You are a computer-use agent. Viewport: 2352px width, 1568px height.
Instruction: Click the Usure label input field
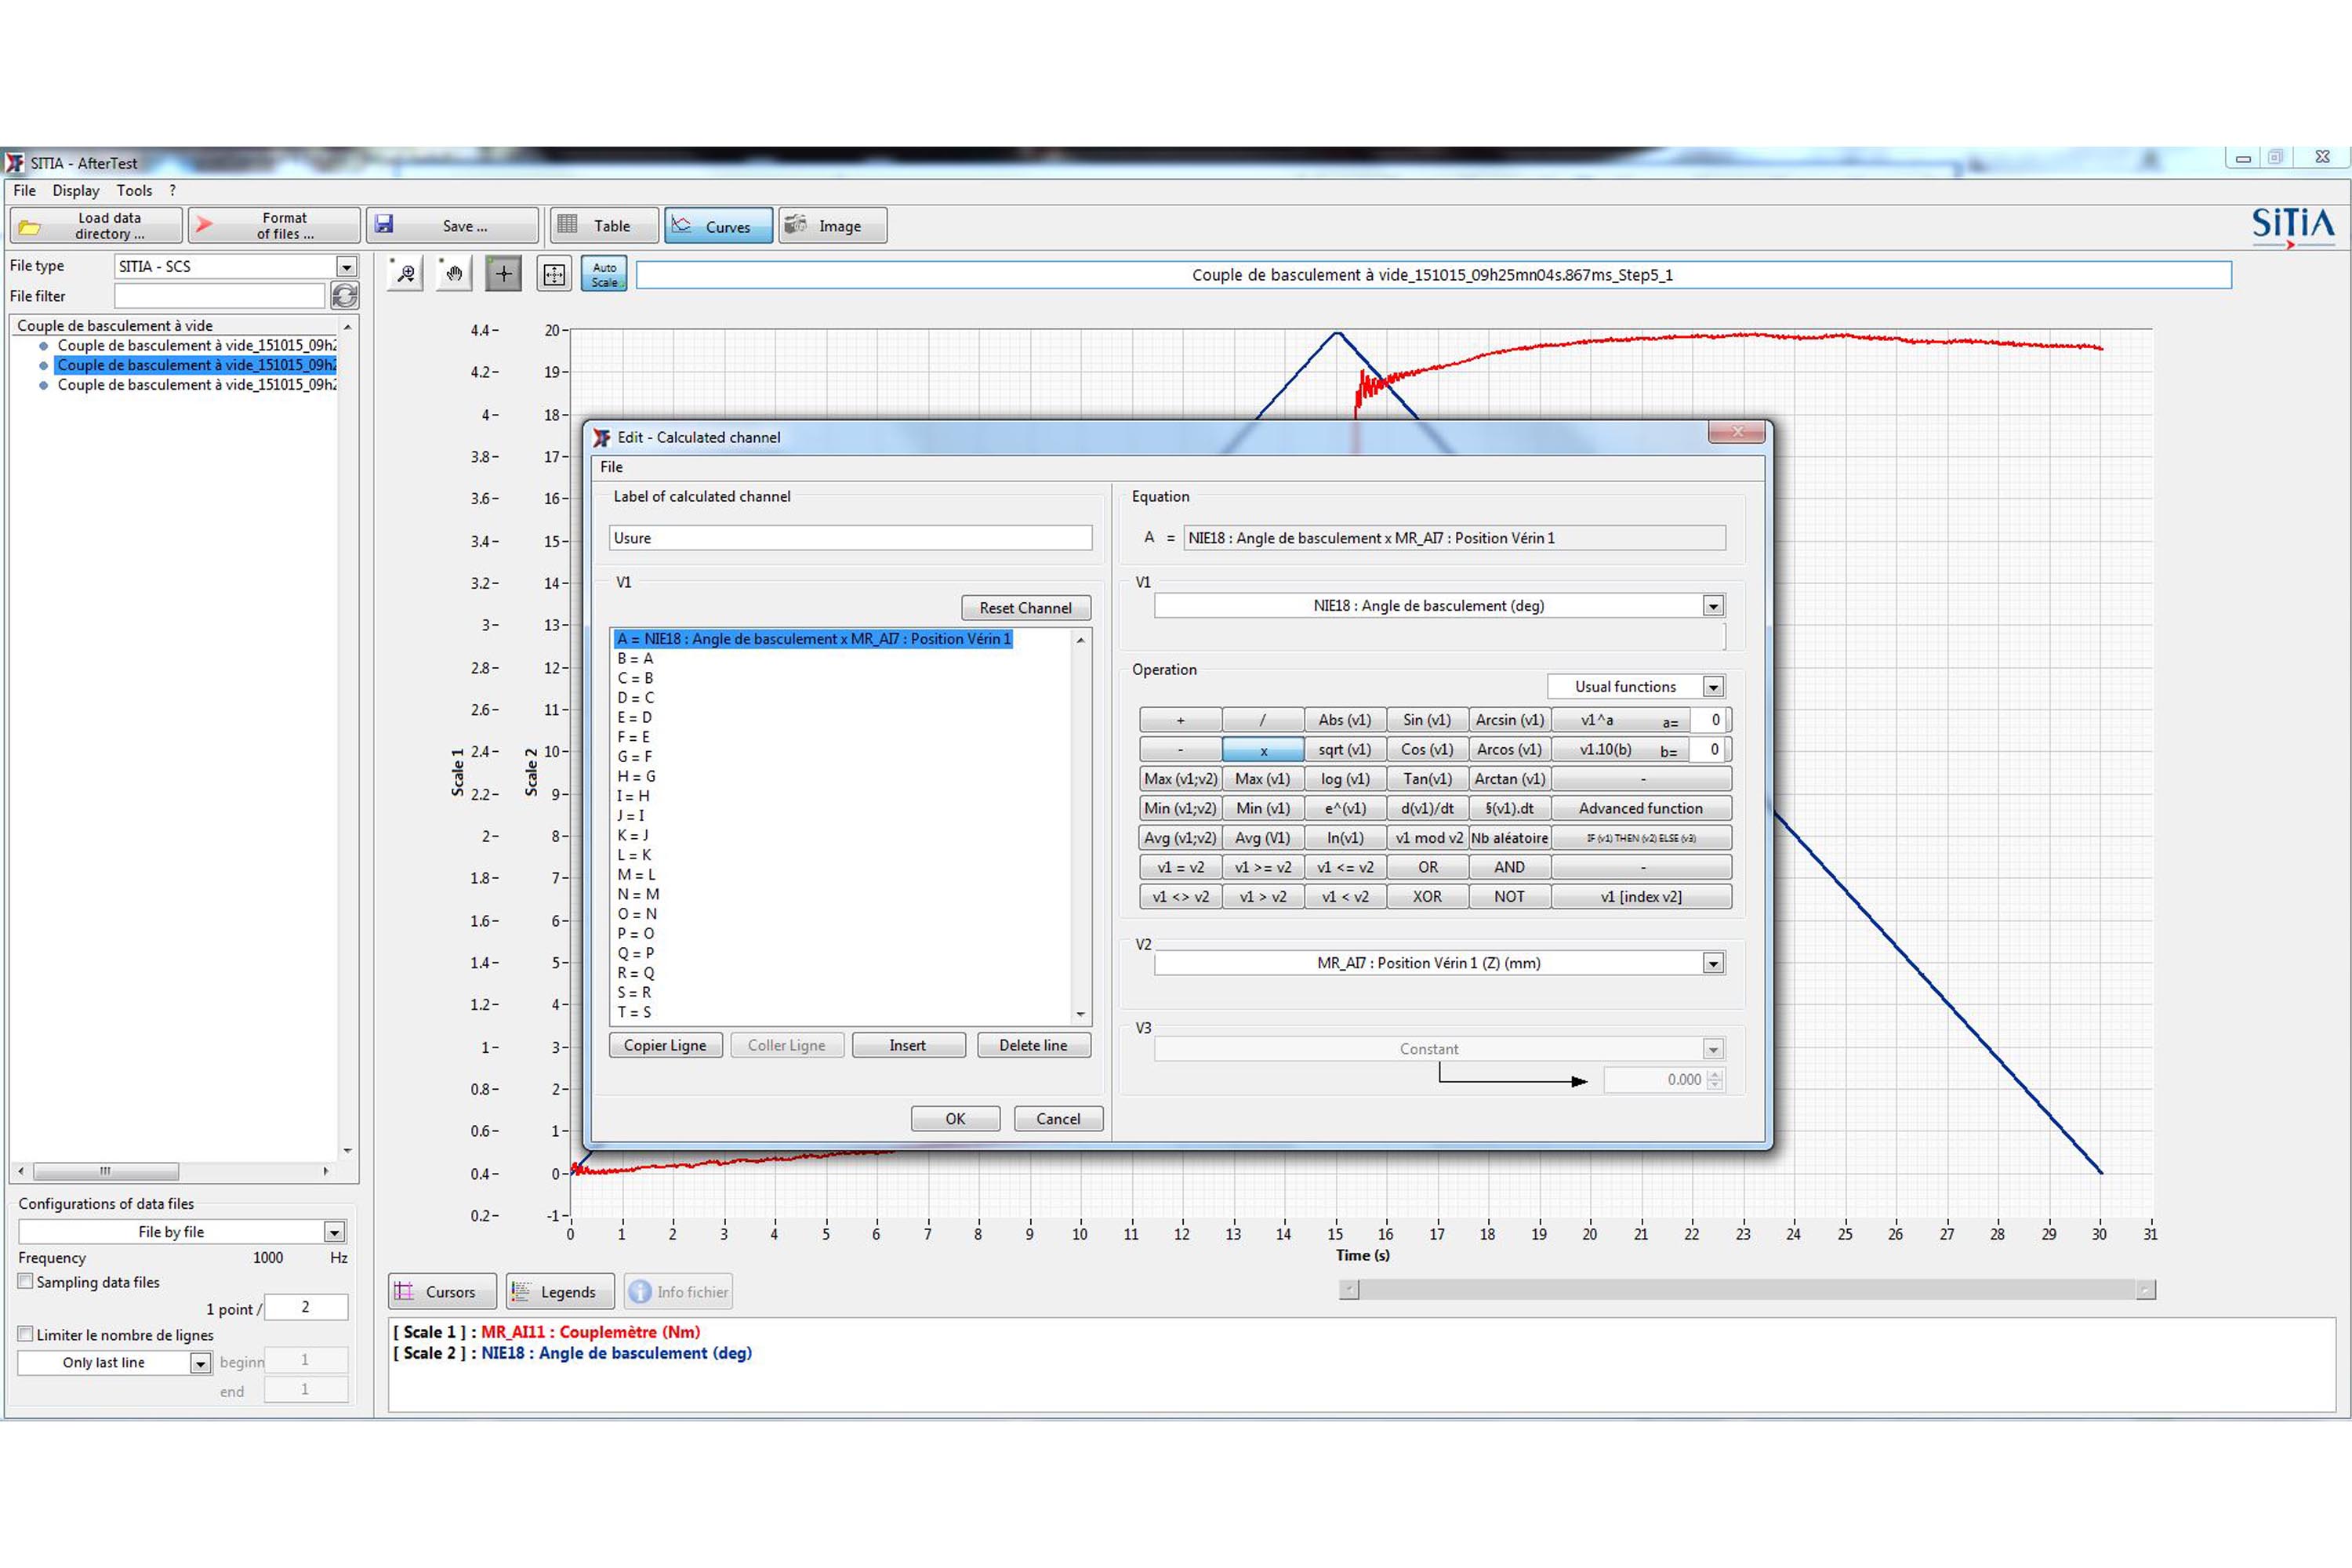(850, 538)
